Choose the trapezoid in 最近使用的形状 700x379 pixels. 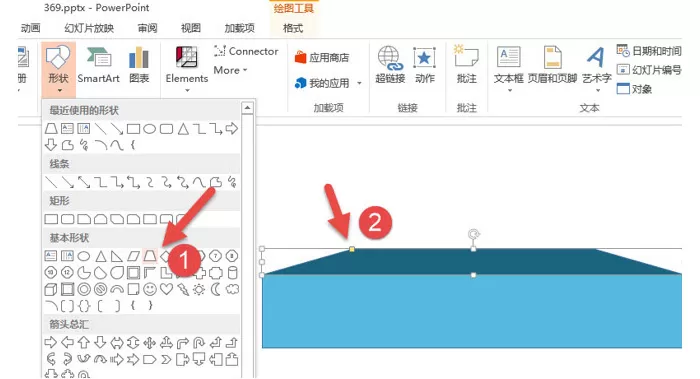[x=51, y=129]
